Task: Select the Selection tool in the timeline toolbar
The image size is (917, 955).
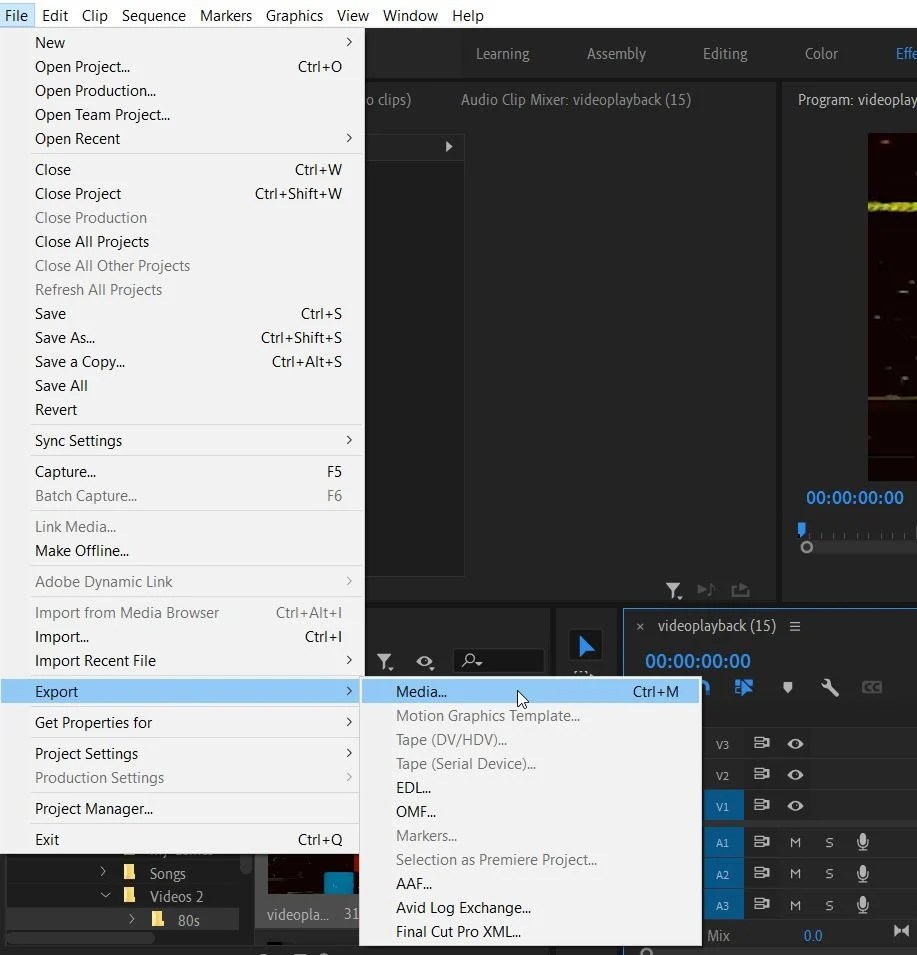Action: click(x=588, y=643)
